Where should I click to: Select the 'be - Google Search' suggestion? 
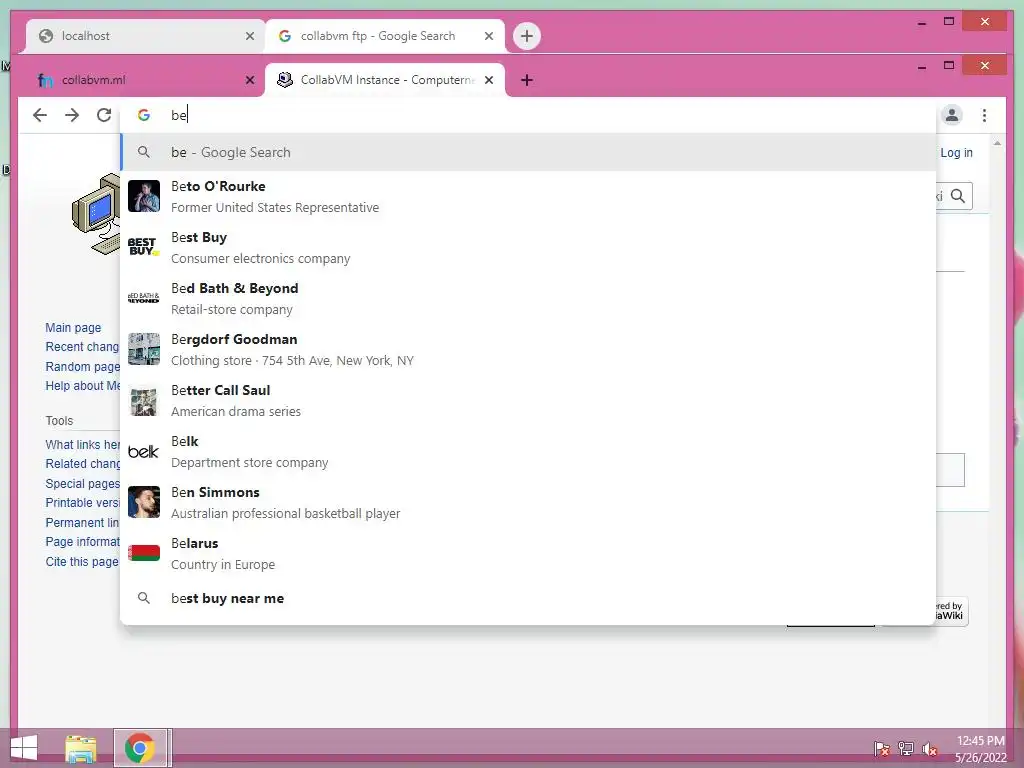pyautogui.click(x=528, y=152)
